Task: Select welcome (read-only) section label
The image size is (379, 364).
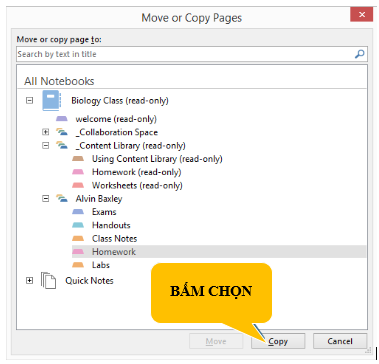Action: coord(116,119)
